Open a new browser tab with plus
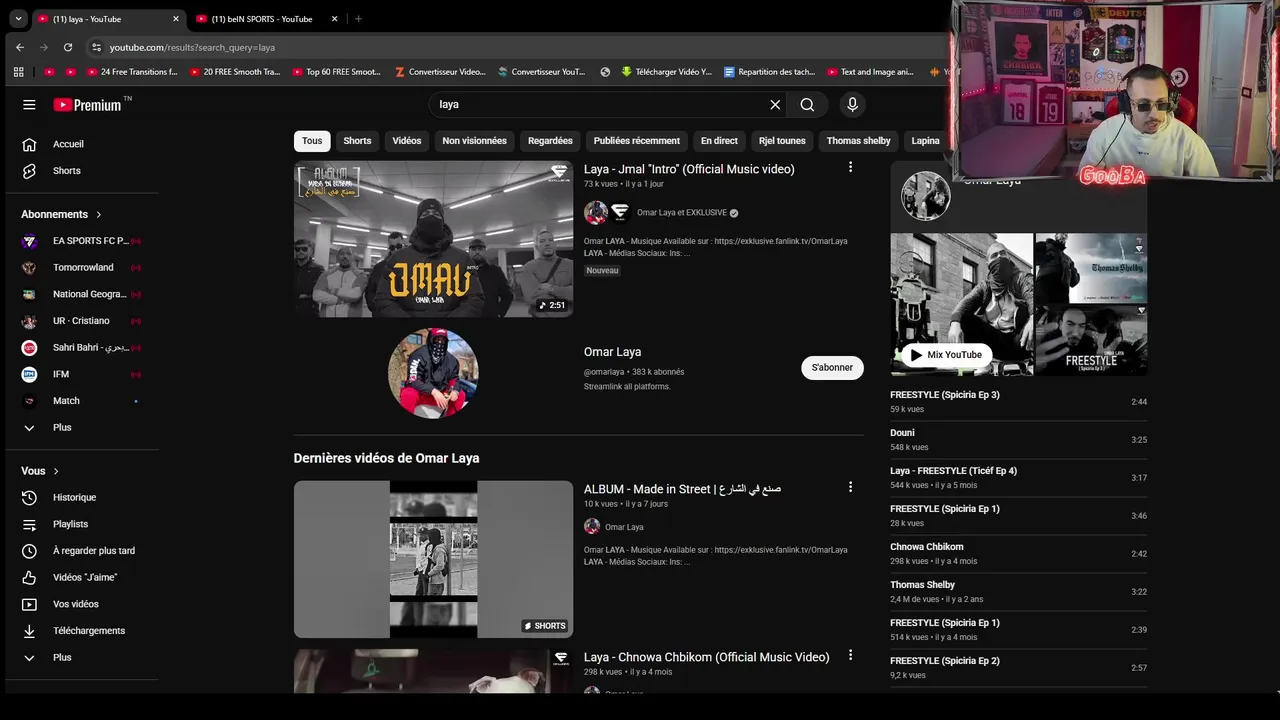The height and width of the screenshot is (720, 1280). pyautogui.click(x=358, y=18)
